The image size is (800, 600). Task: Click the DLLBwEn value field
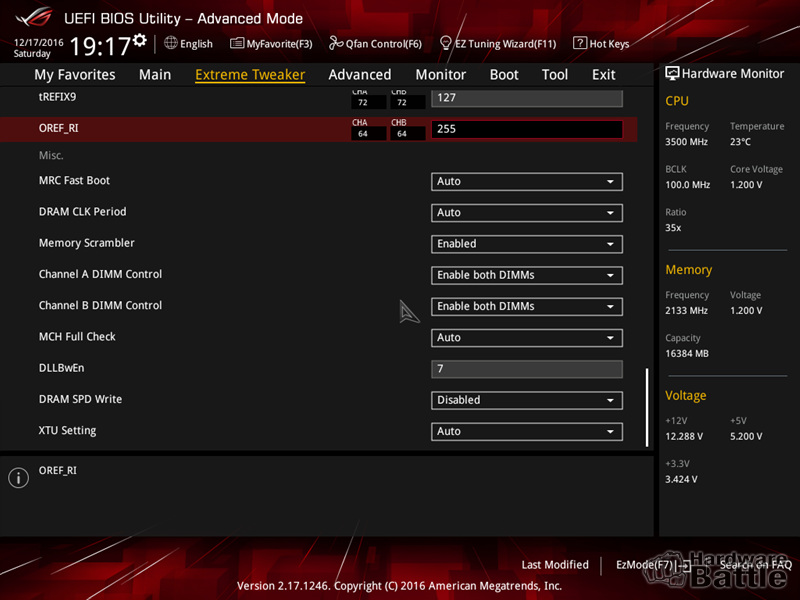[x=527, y=369]
